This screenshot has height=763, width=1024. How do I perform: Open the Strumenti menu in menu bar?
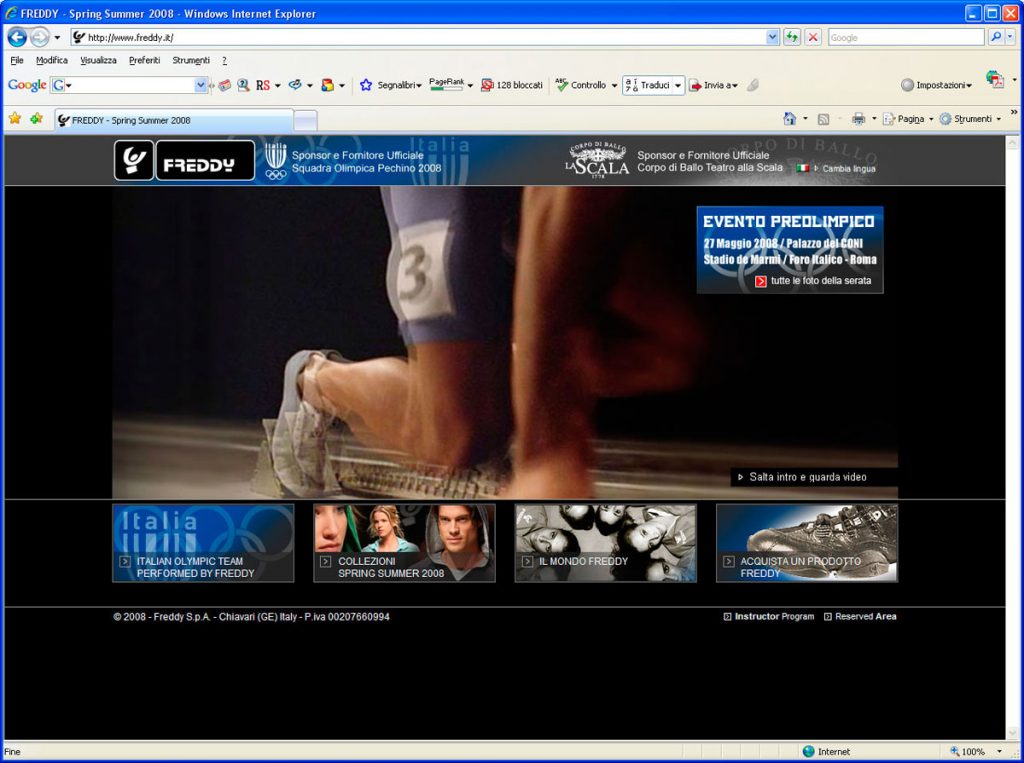tap(191, 60)
